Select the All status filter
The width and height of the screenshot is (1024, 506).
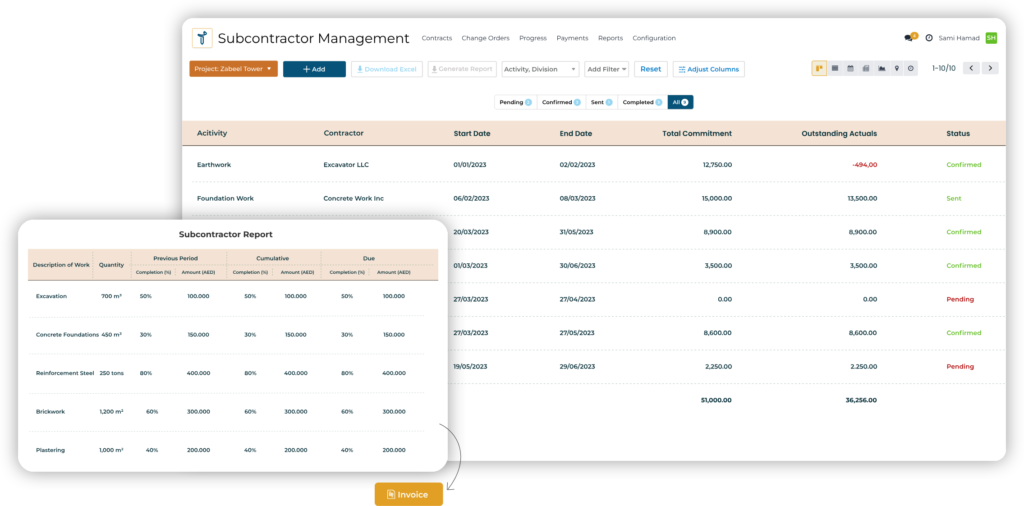tap(680, 102)
